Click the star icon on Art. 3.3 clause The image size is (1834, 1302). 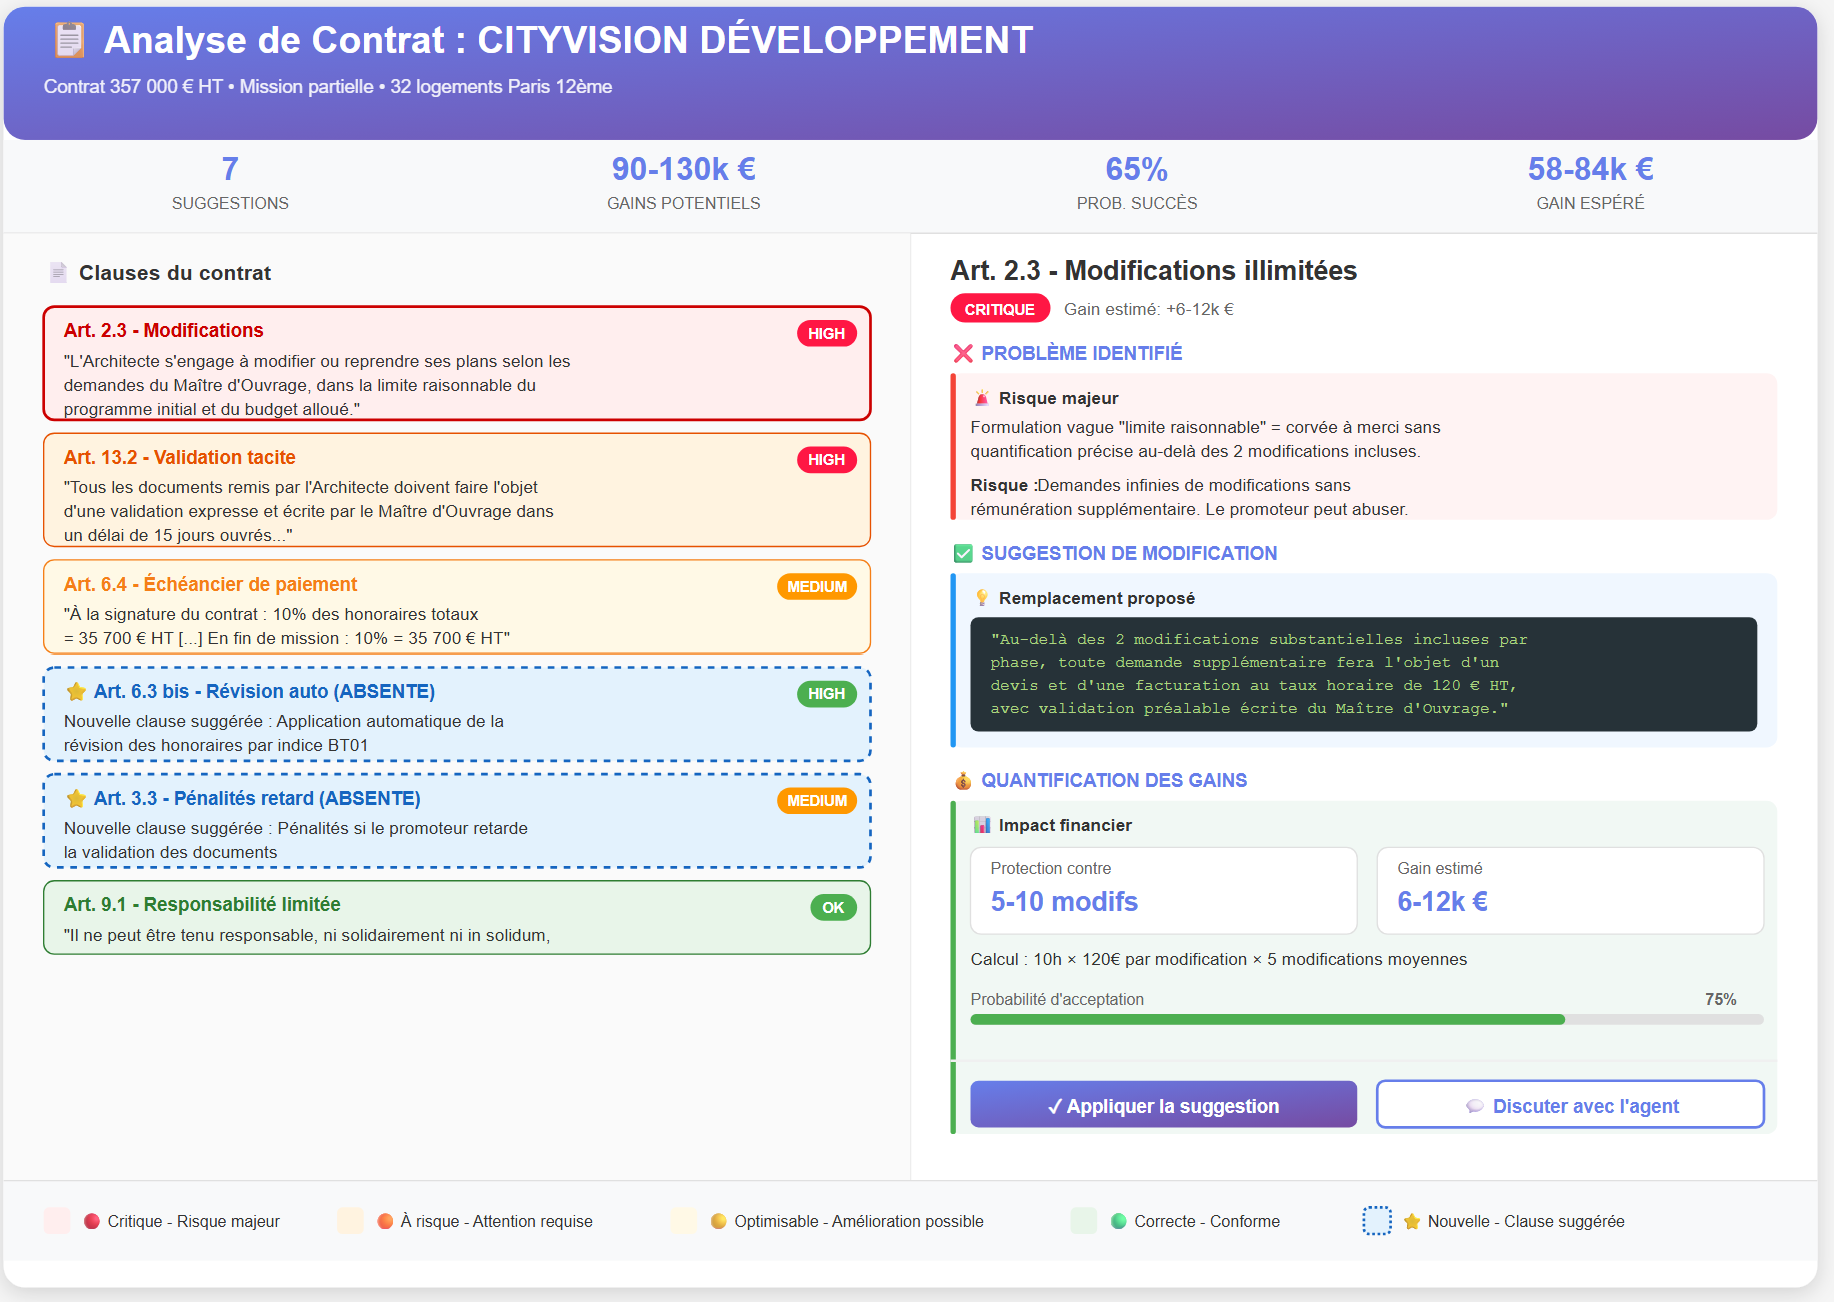[x=77, y=798]
